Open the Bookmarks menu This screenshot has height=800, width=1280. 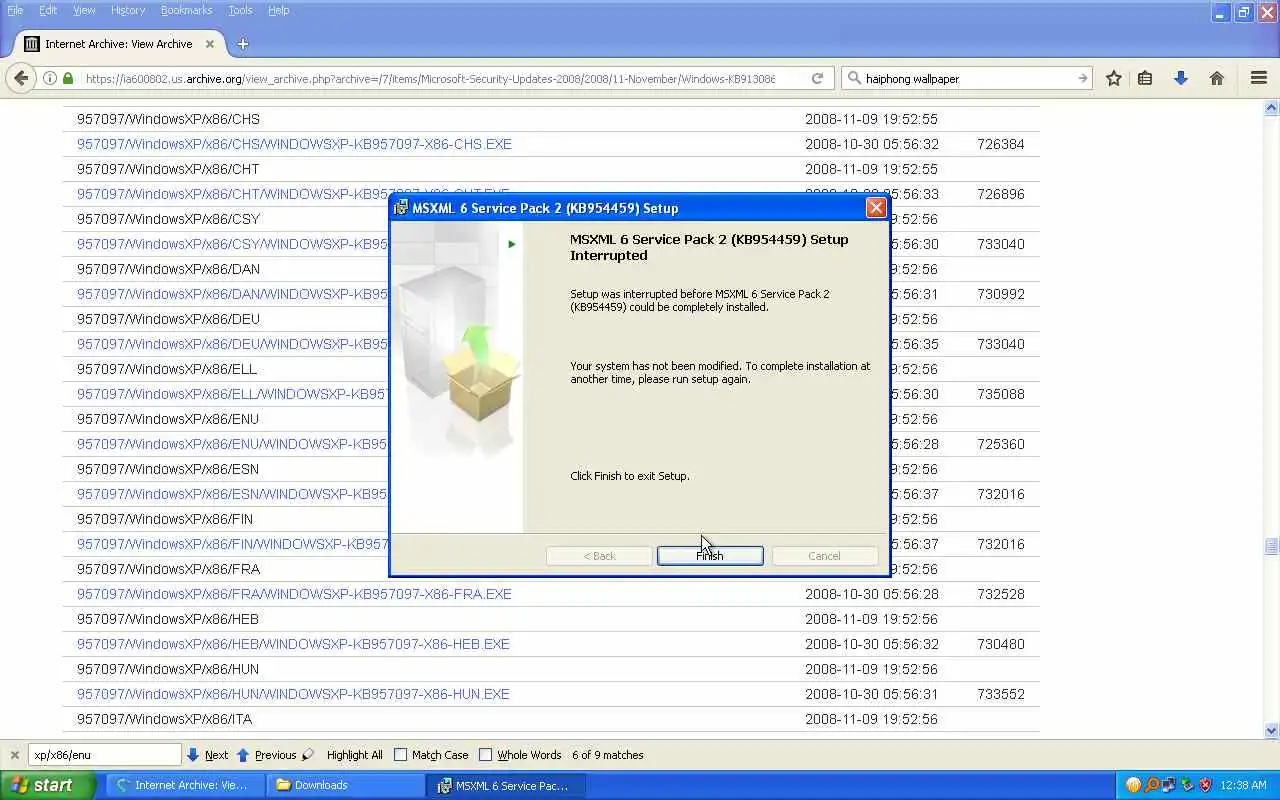coord(186,10)
